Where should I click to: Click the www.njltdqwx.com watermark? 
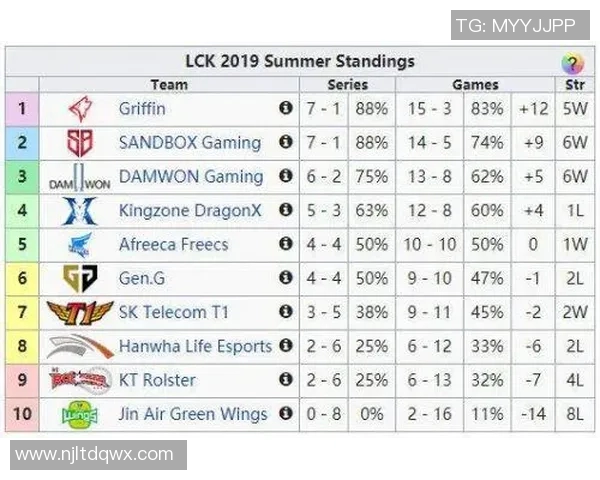[95, 454]
